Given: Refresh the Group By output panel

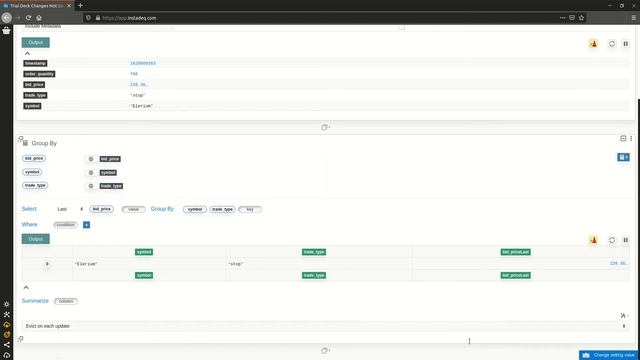Looking at the screenshot, I should (x=612, y=240).
